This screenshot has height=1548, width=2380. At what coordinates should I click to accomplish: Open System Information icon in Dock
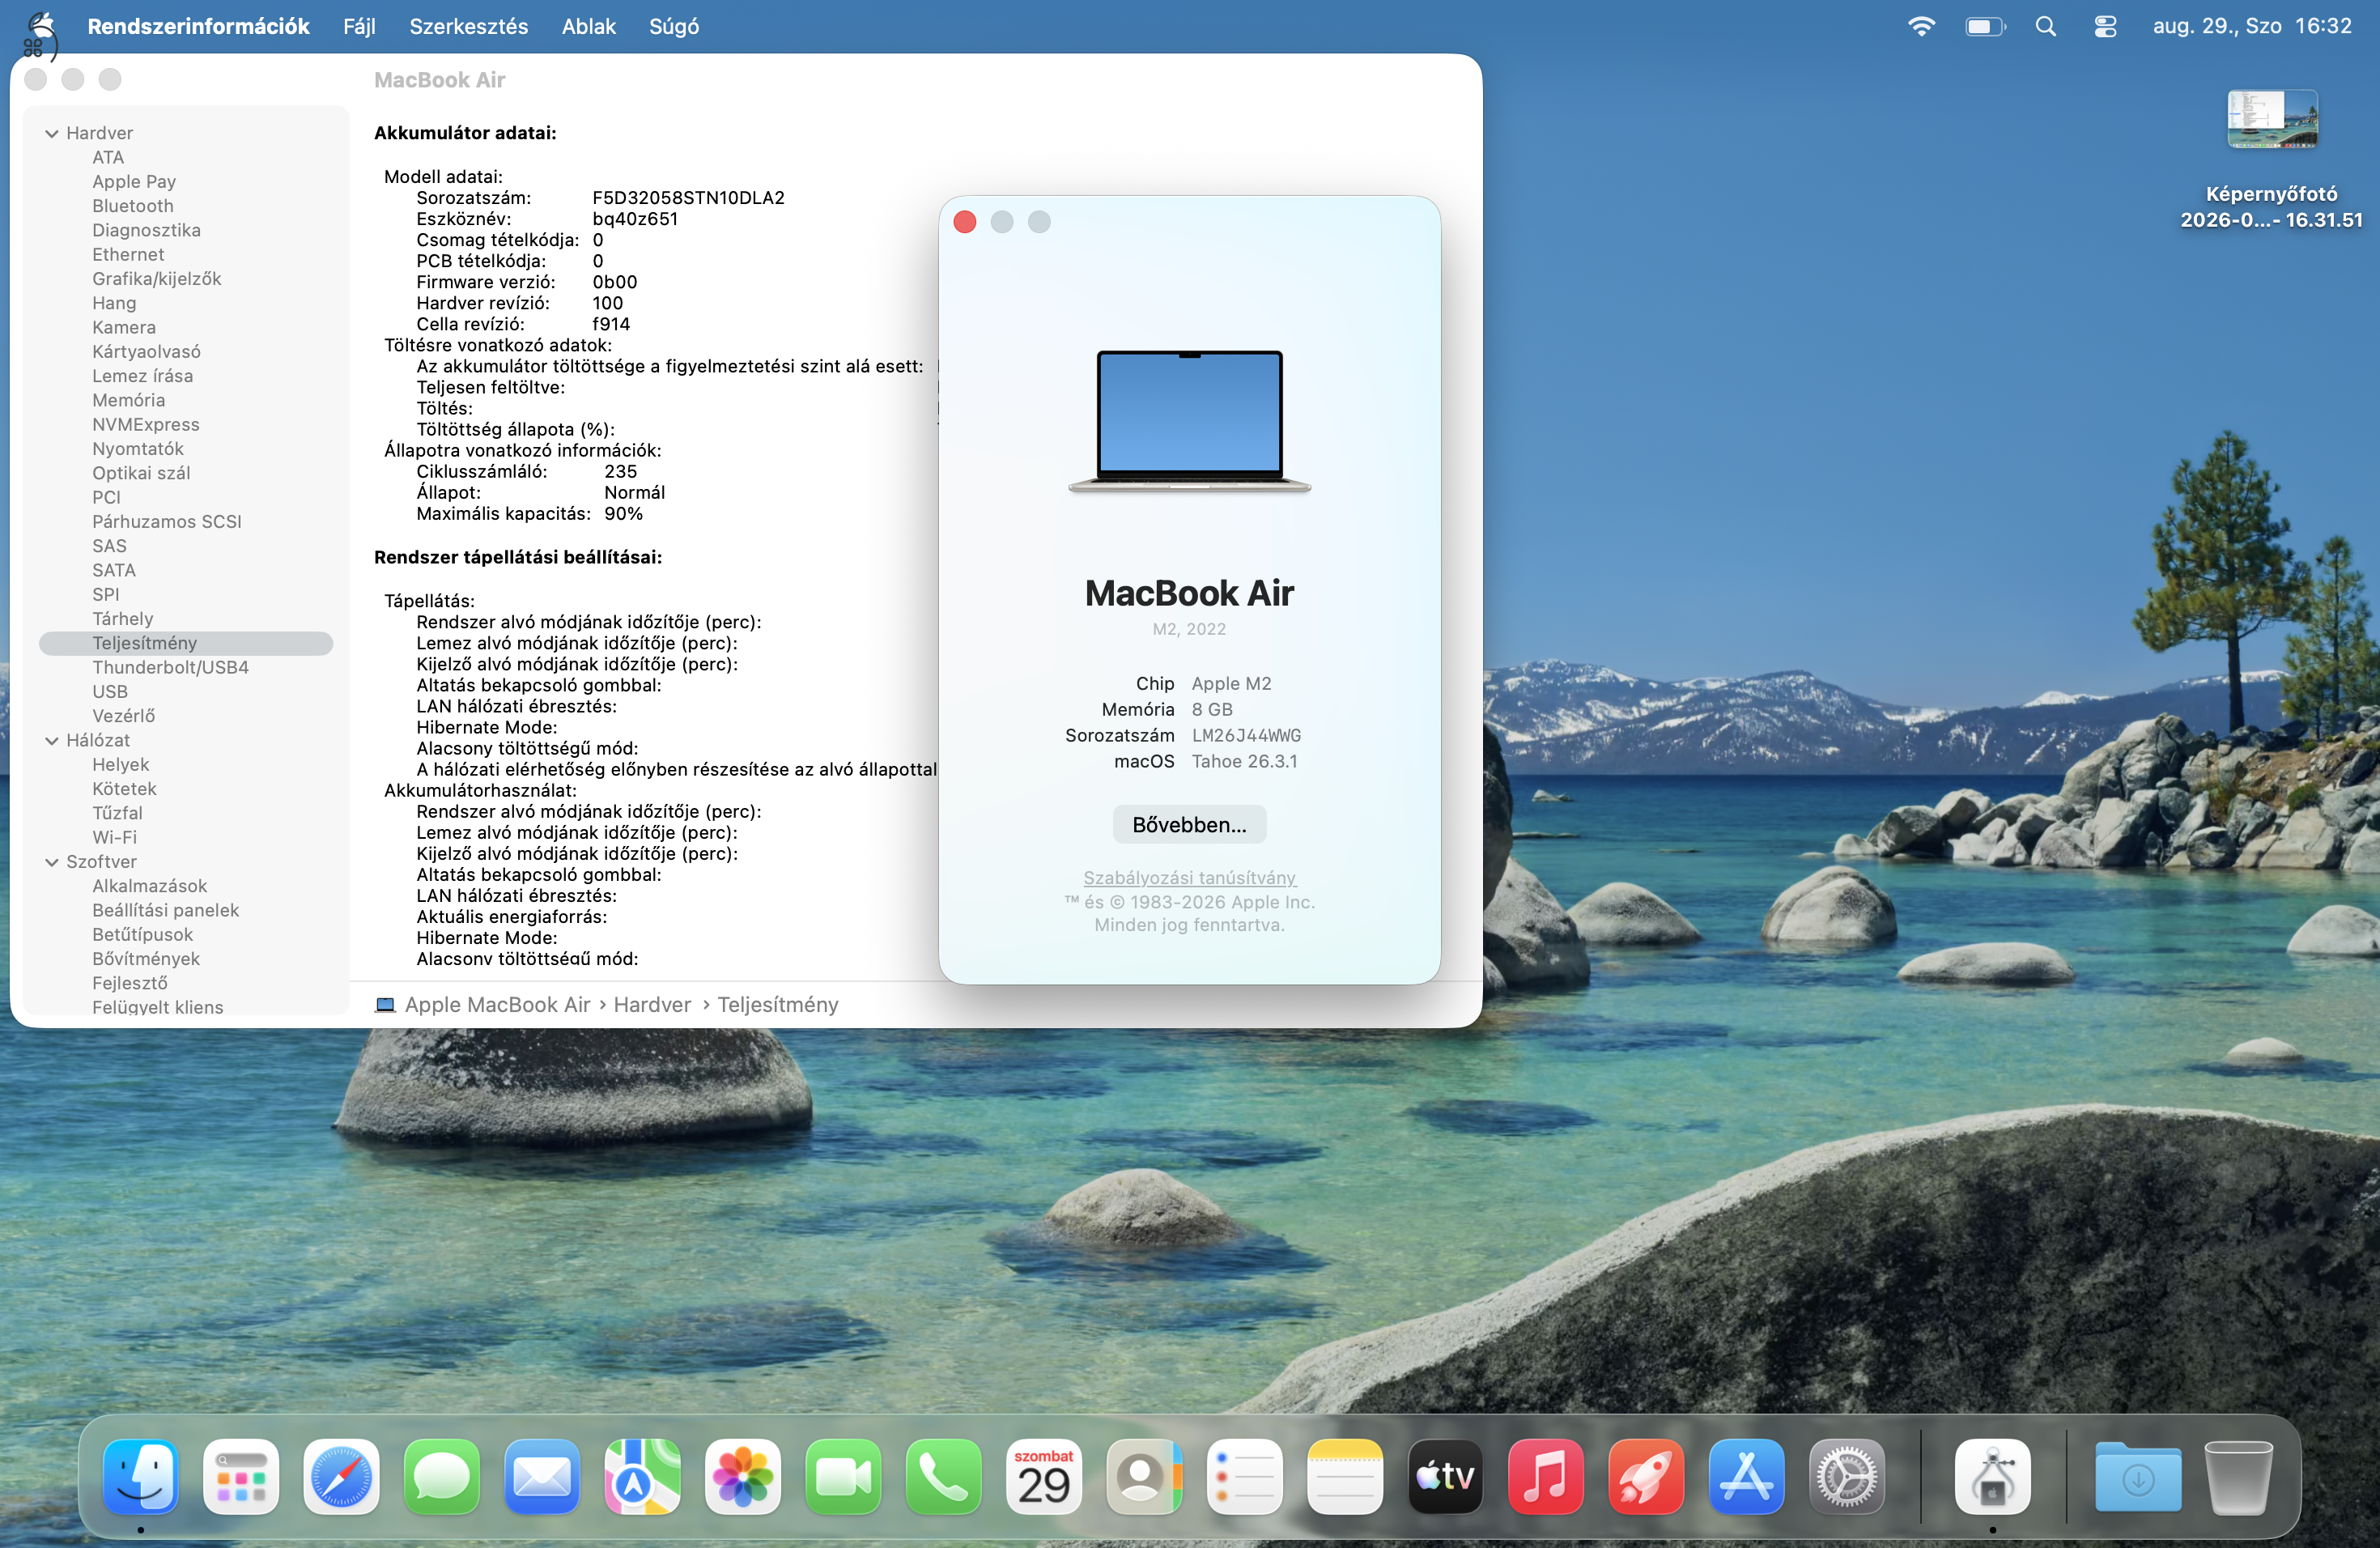pos(1993,1476)
